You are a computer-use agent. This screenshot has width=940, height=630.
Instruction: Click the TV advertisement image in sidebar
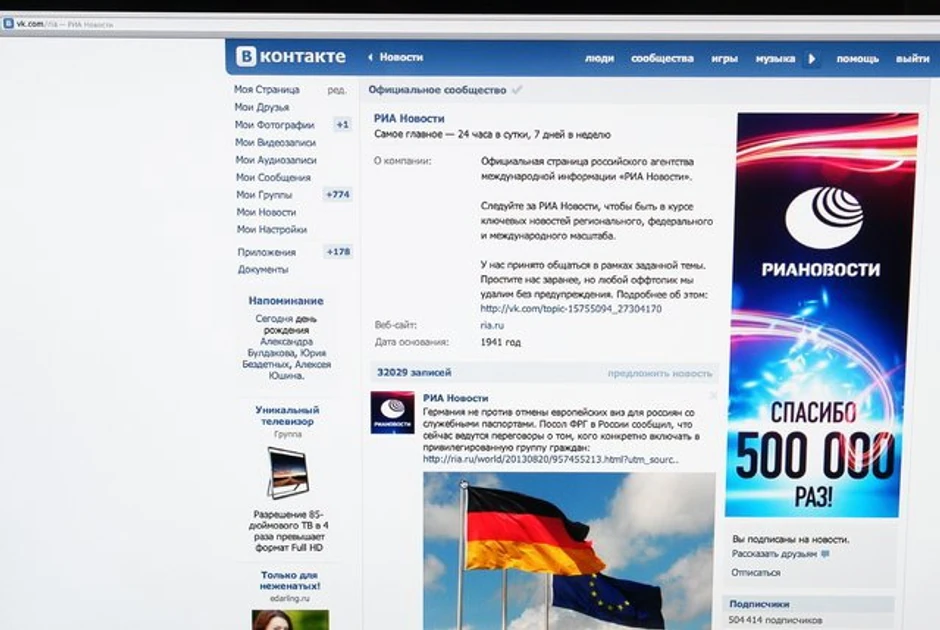click(x=288, y=472)
